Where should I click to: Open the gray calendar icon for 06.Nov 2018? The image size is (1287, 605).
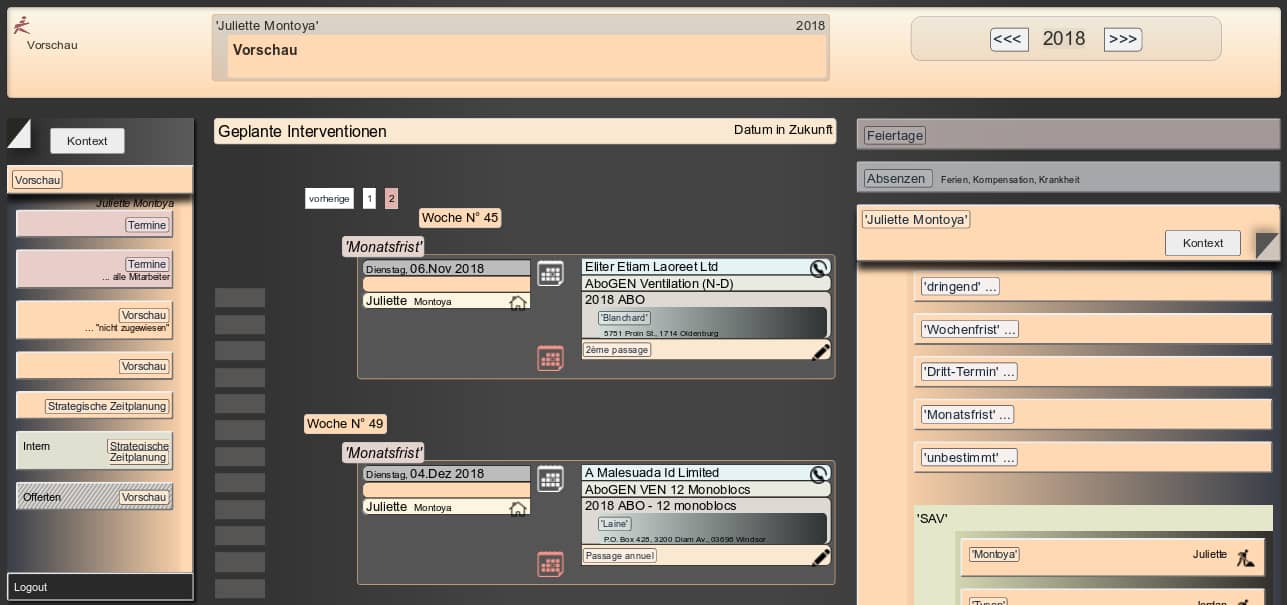tap(550, 273)
